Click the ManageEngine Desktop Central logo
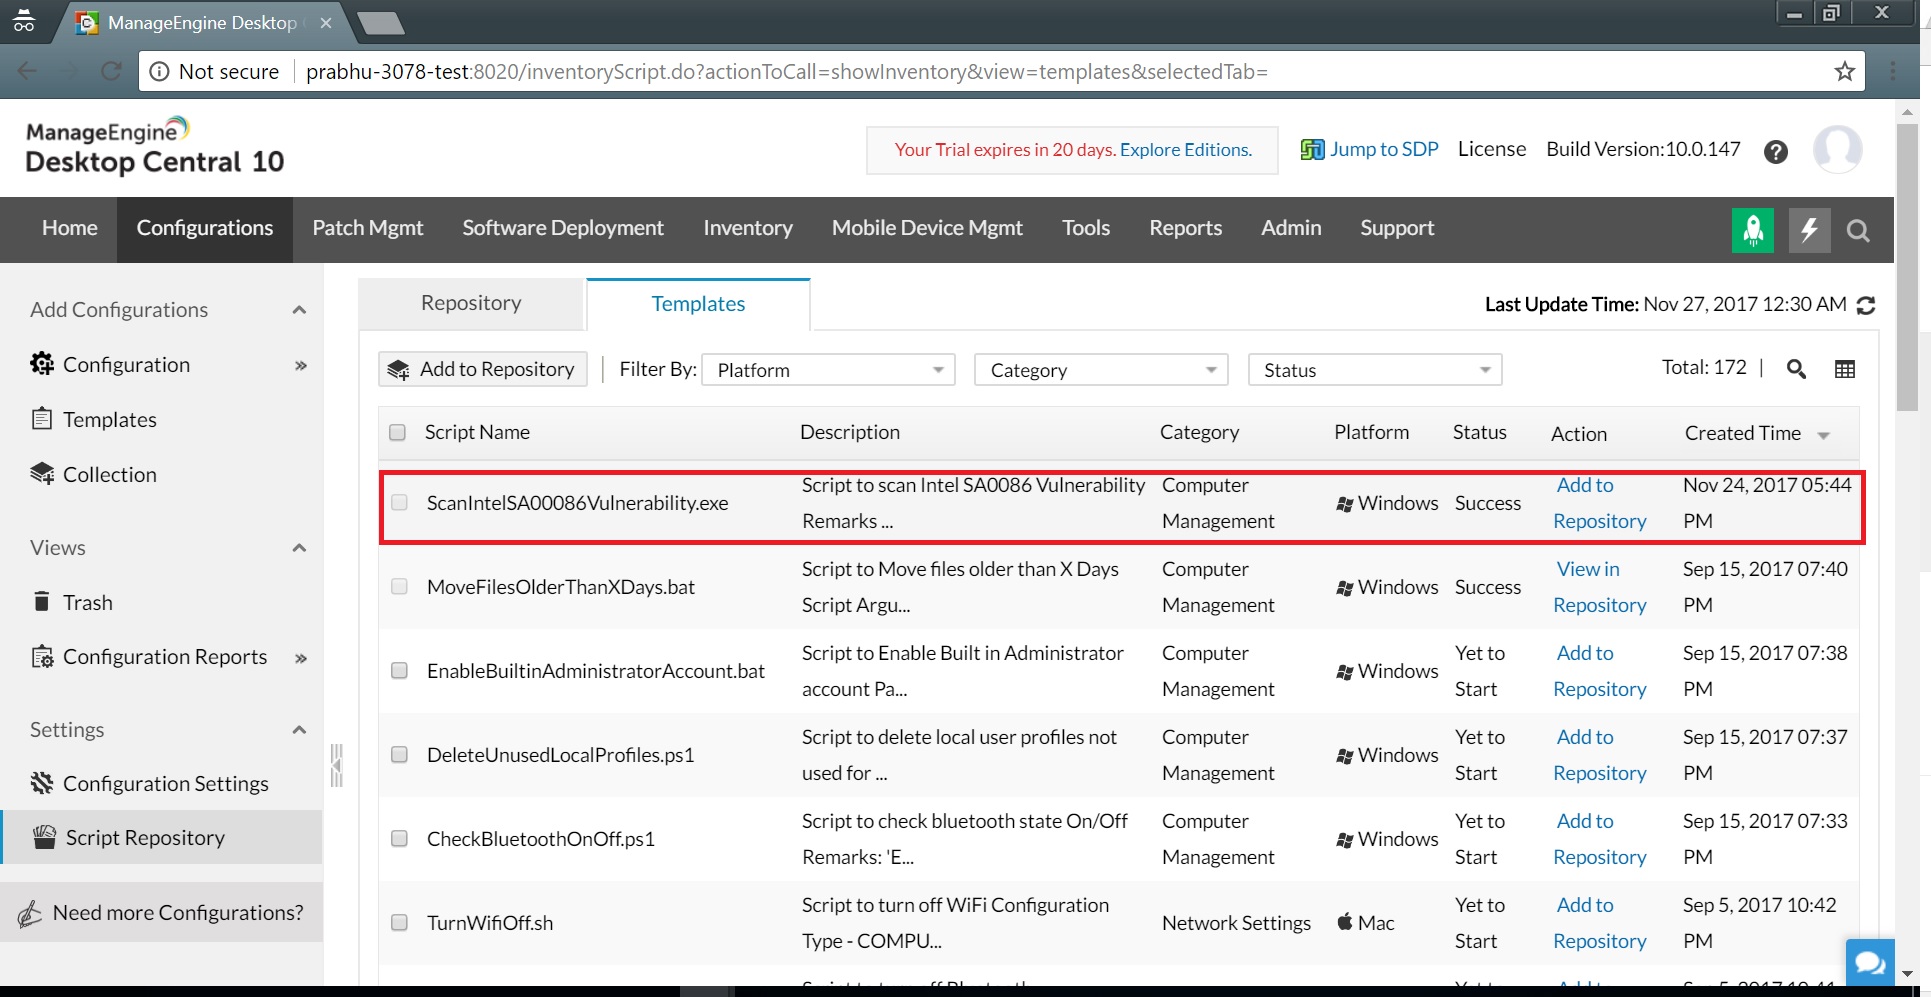The height and width of the screenshot is (997, 1931). (x=154, y=147)
